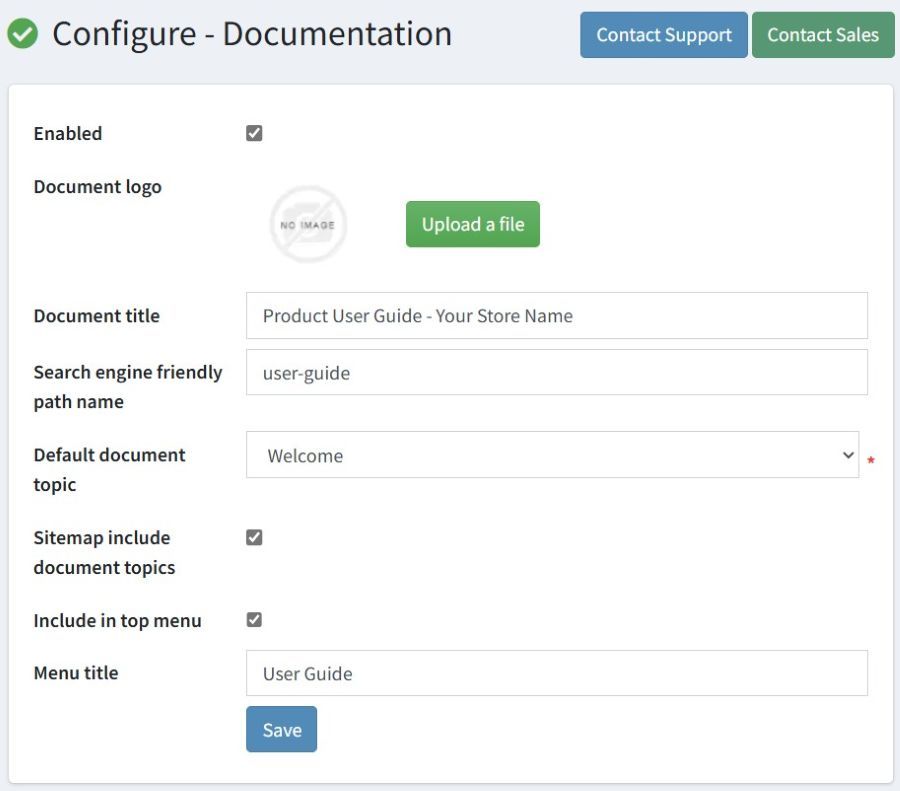Enable the Enabled checkbox
Image resolution: width=900 pixels, height=791 pixels.
point(253,131)
